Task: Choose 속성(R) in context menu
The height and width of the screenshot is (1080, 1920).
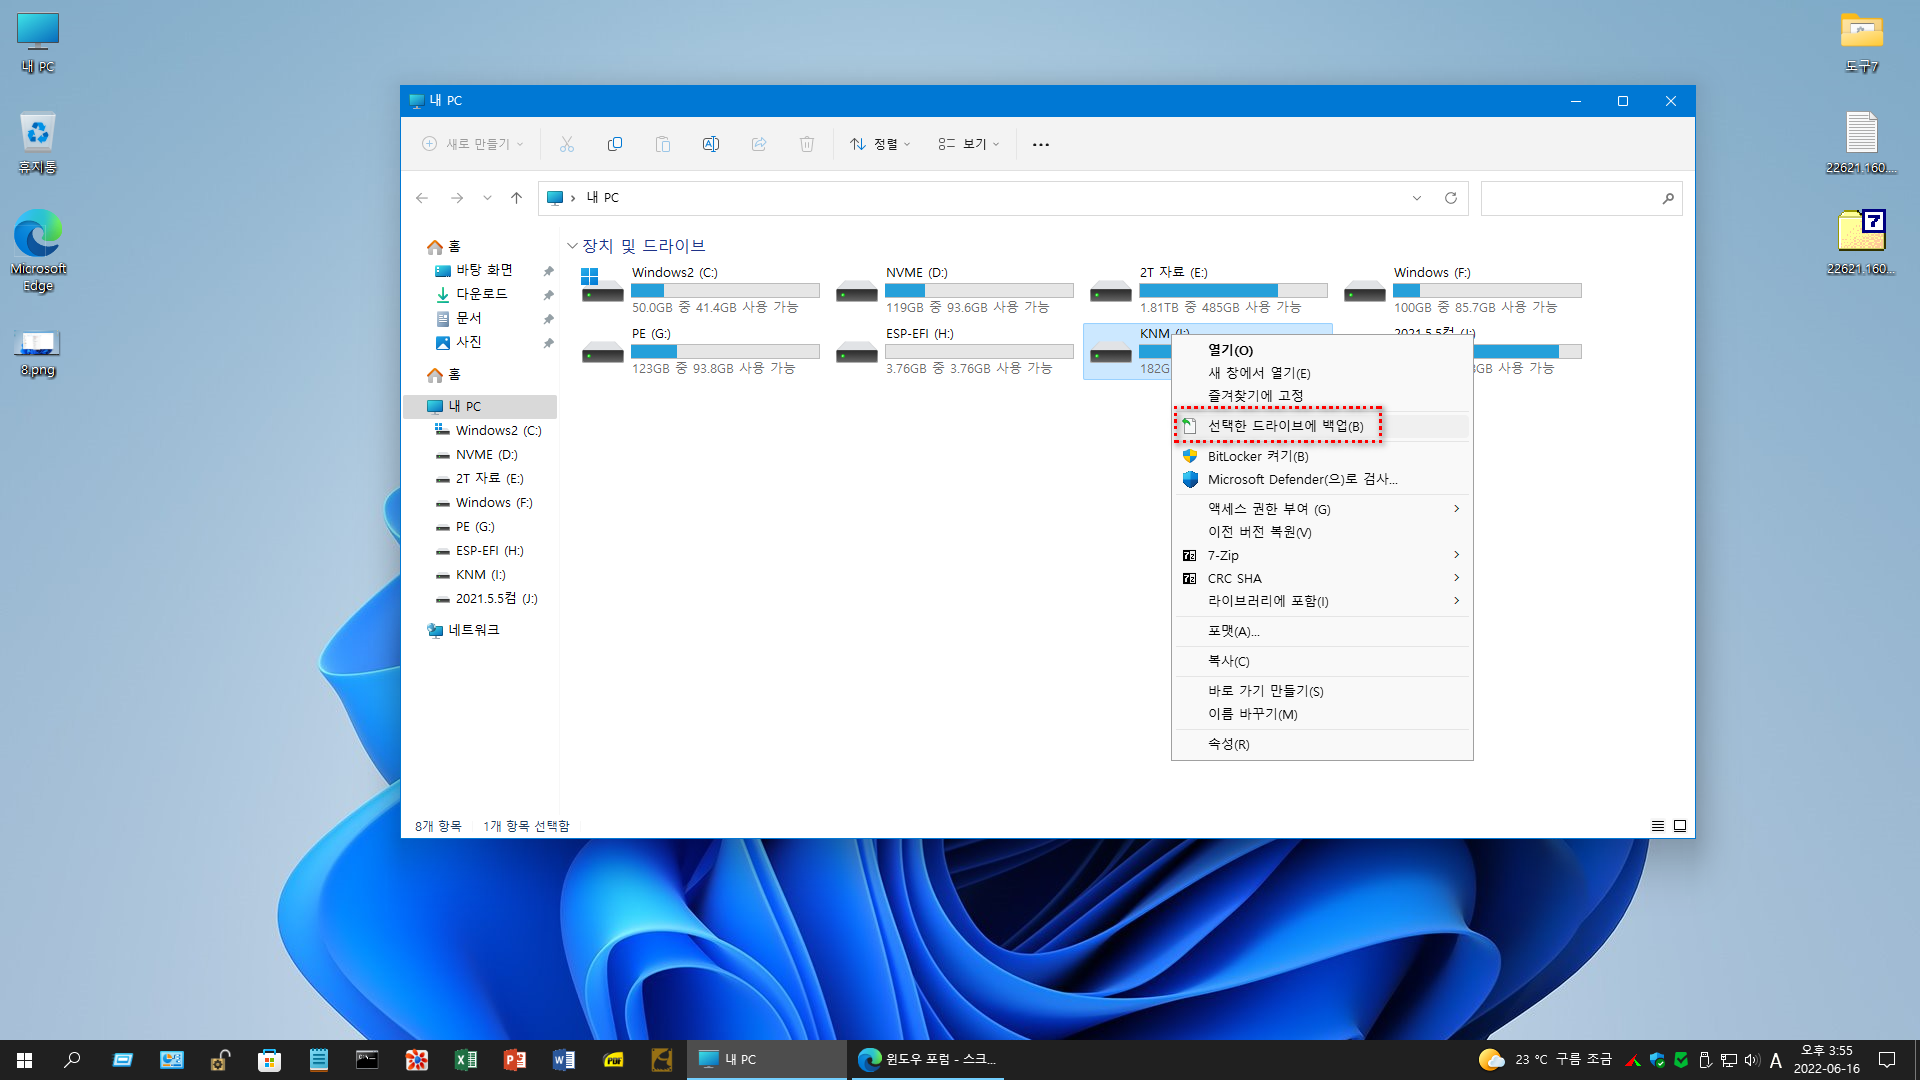Action: tap(1322, 744)
